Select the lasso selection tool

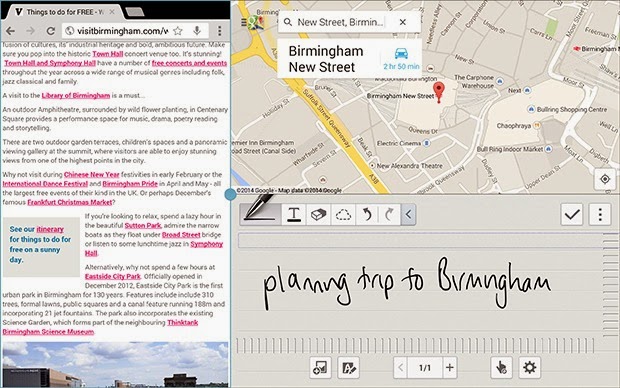pyautogui.click(x=343, y=214)
